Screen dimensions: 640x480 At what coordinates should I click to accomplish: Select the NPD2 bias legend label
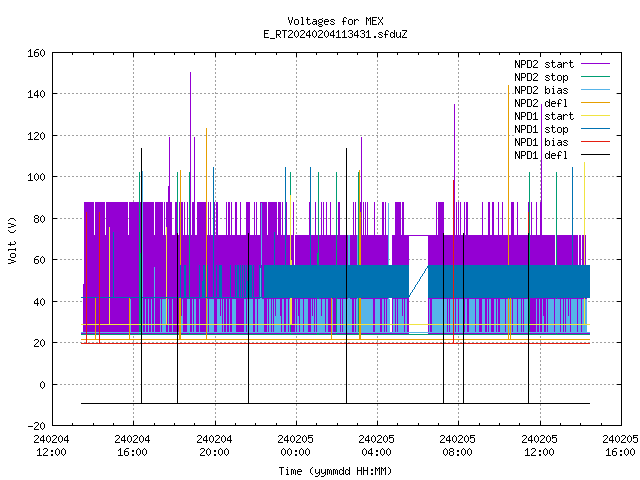(541, 90)
